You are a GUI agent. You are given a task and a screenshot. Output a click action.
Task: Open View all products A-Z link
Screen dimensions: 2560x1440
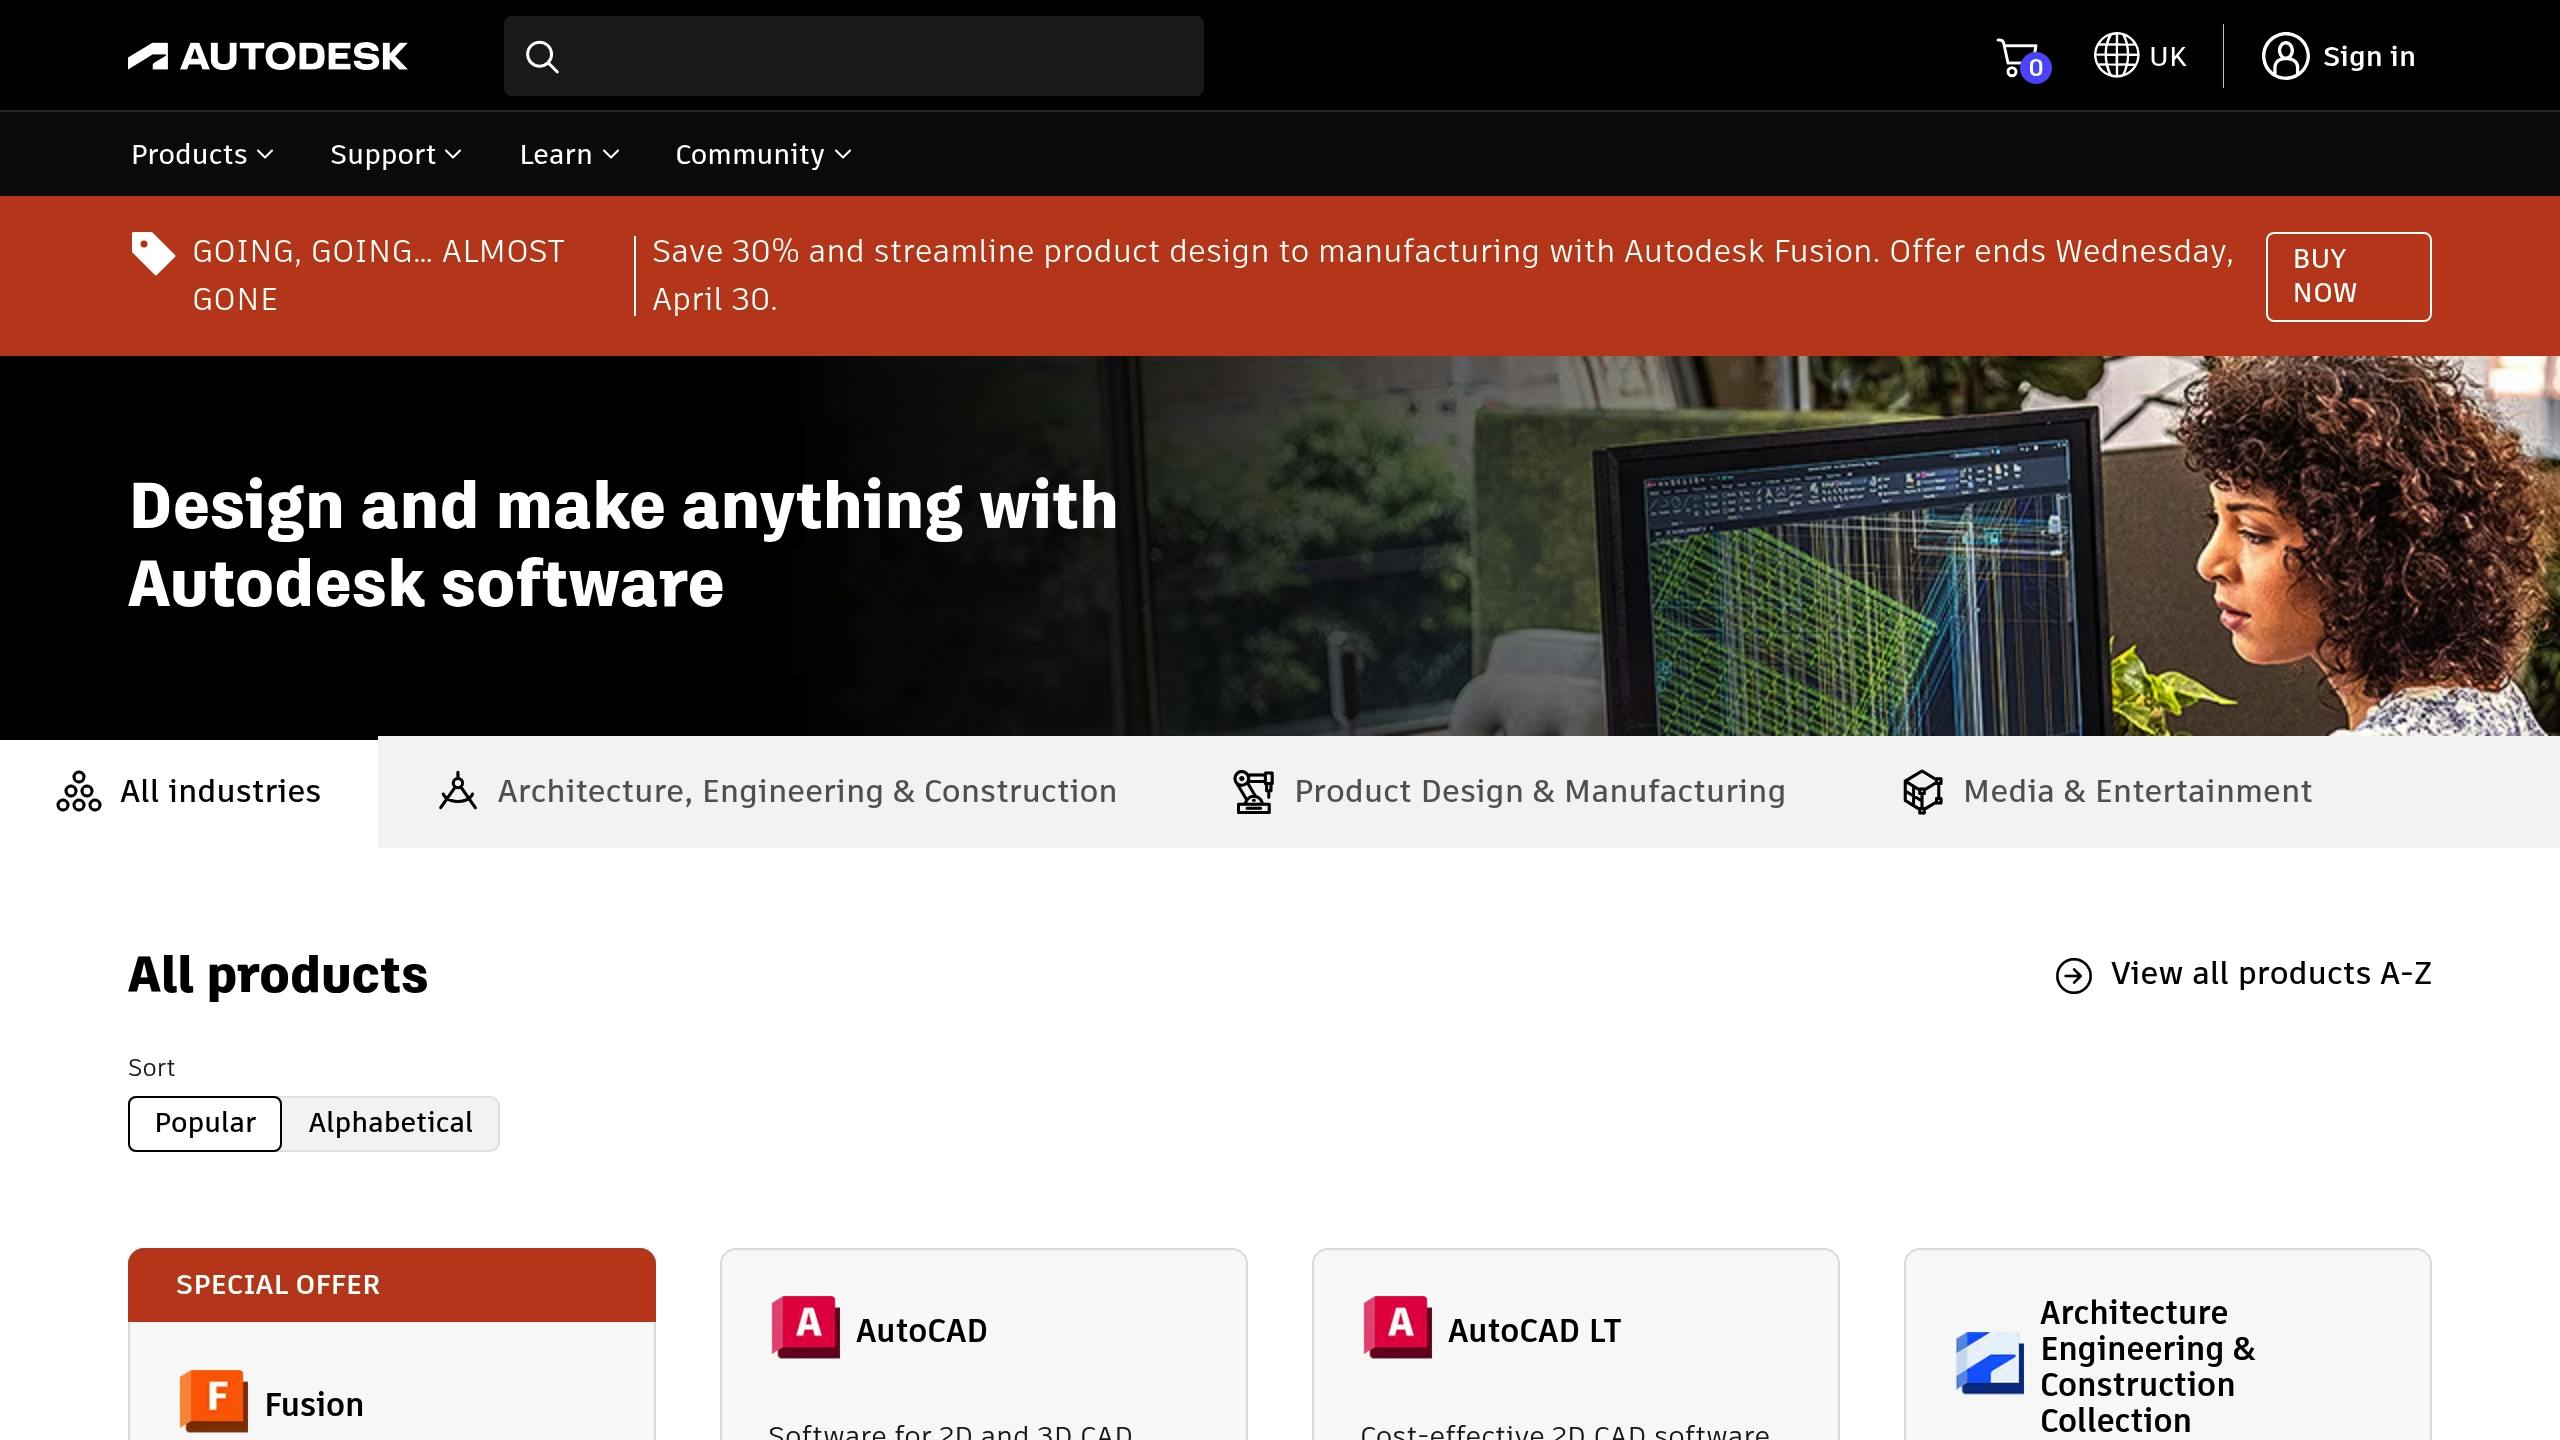[2243, 975]
